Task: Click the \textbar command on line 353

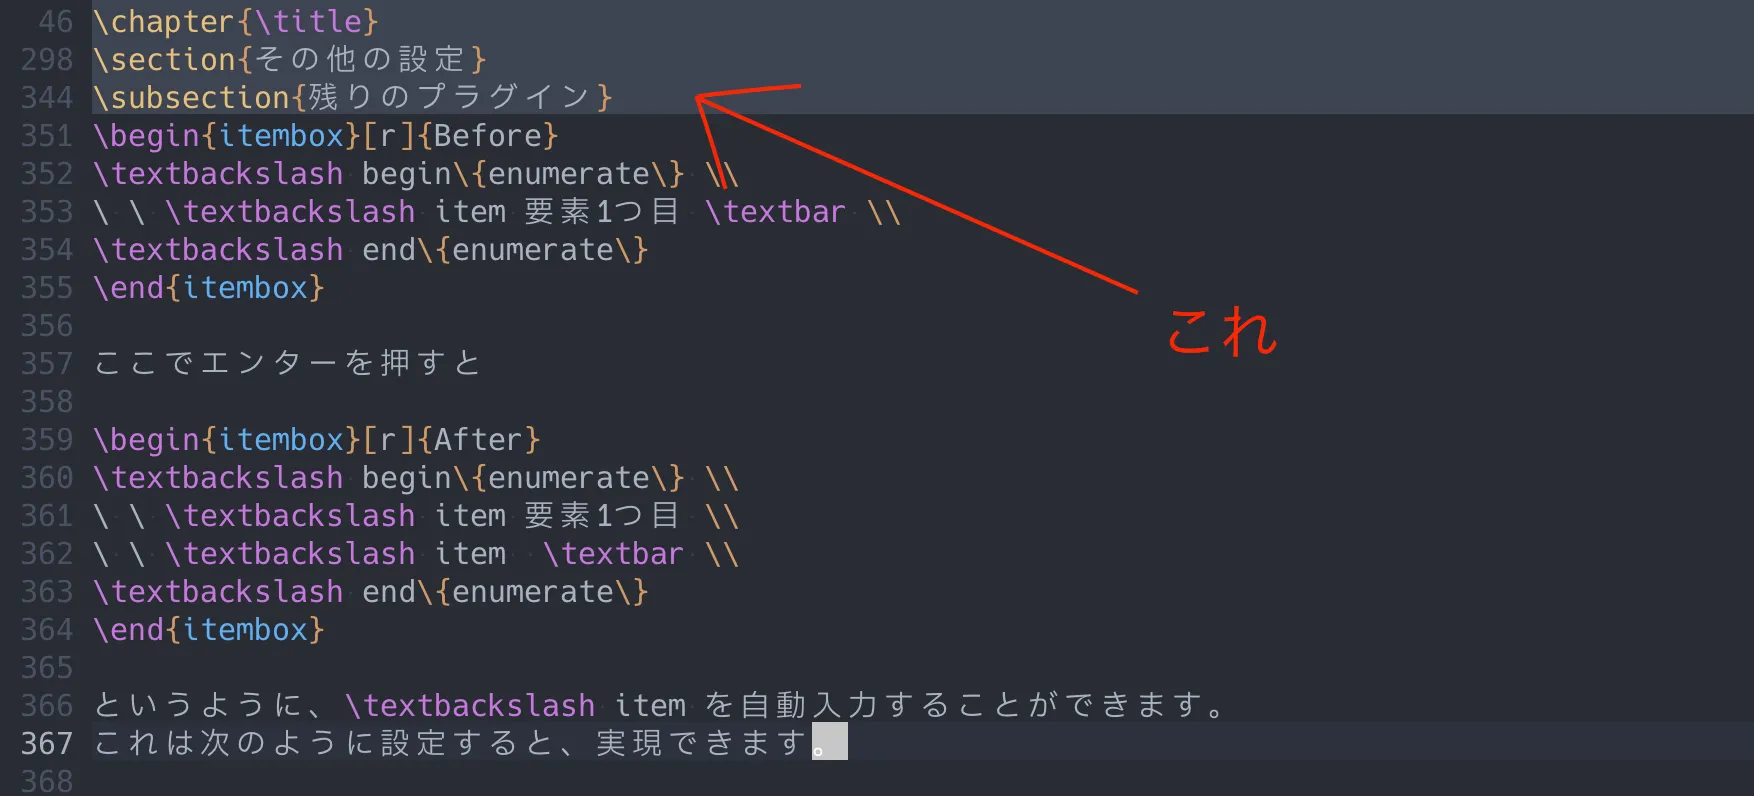Action: (x=775, y=211)
